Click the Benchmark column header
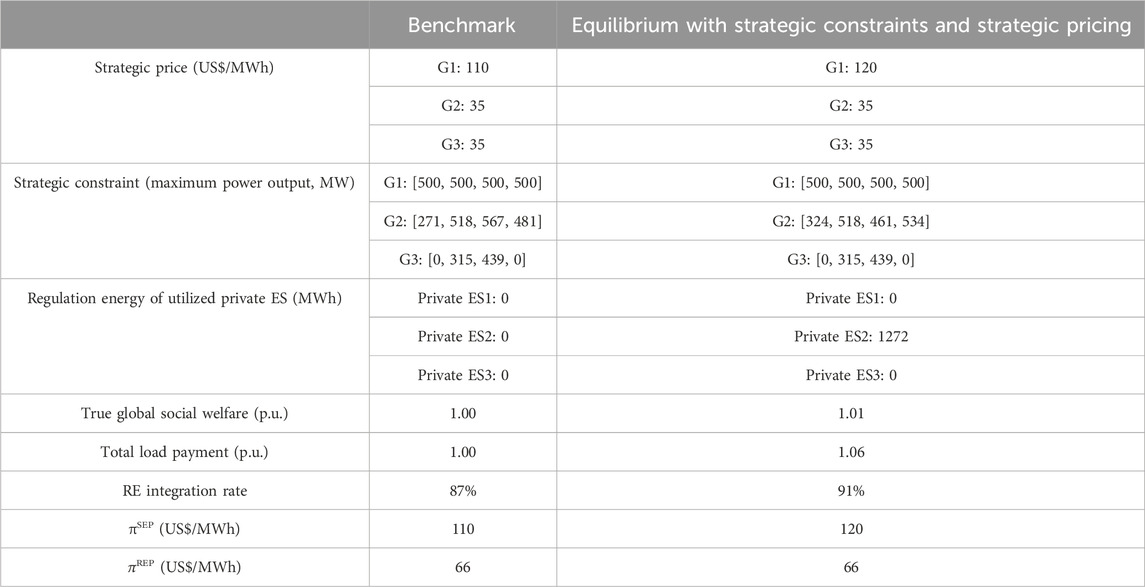The image size is (1145, 587). pyautogui.click(x=462, y=25)
